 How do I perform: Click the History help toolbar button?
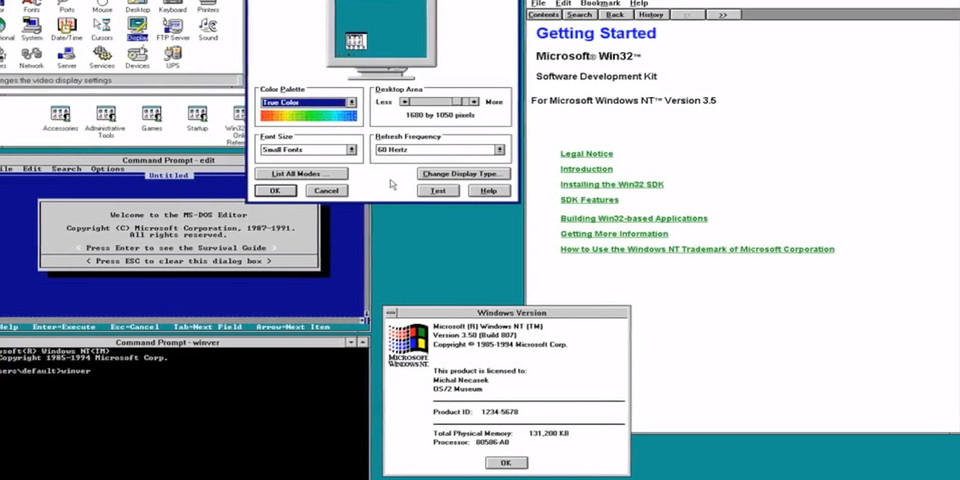(651, 15)
